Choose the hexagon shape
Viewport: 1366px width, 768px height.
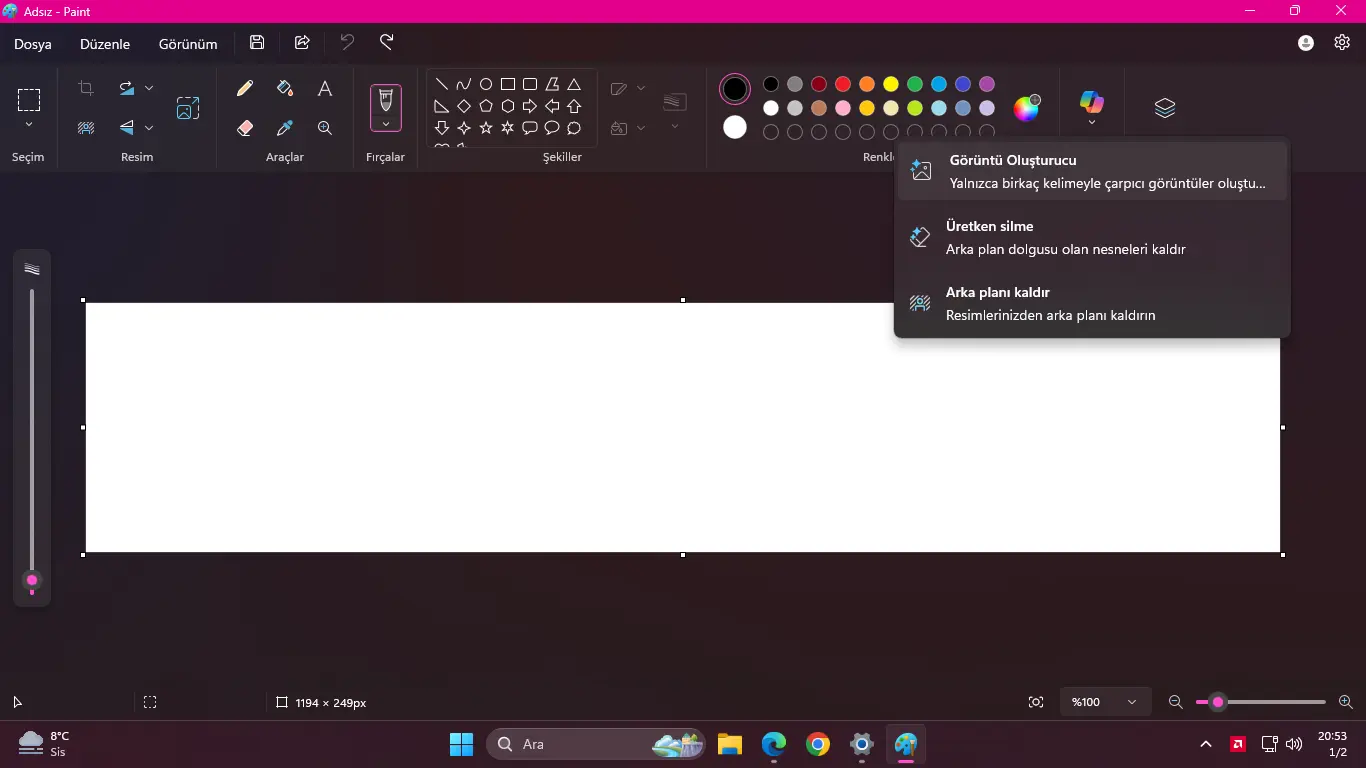click(x=508, y=106)
